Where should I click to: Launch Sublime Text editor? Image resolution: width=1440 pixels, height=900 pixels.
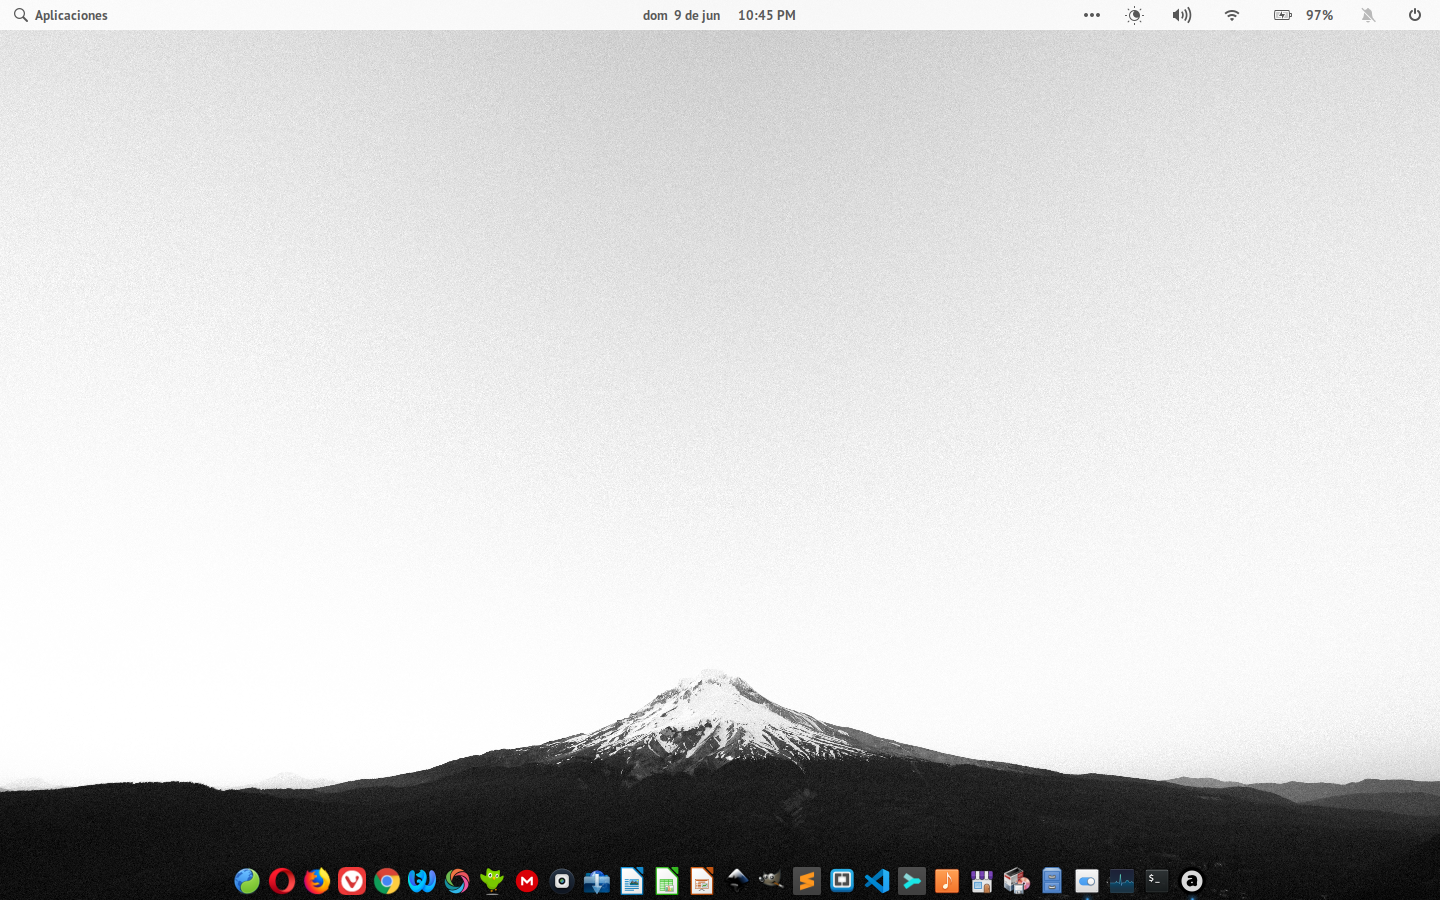(806, 881)
